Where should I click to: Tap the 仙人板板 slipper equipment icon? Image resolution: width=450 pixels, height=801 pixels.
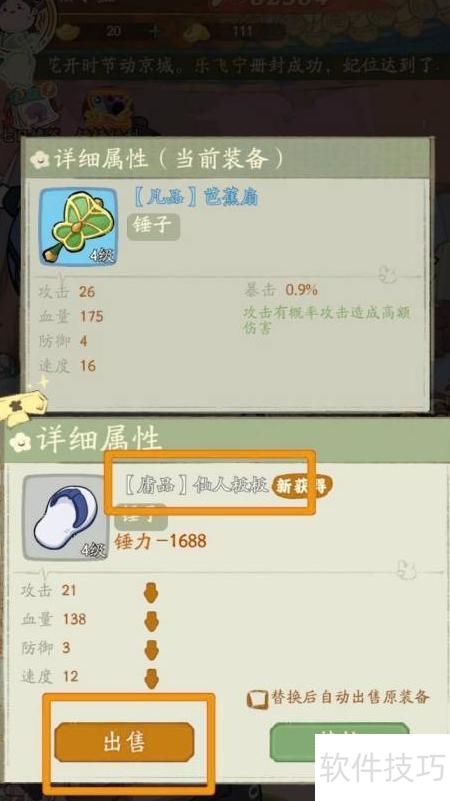click(x=66, y=517)
